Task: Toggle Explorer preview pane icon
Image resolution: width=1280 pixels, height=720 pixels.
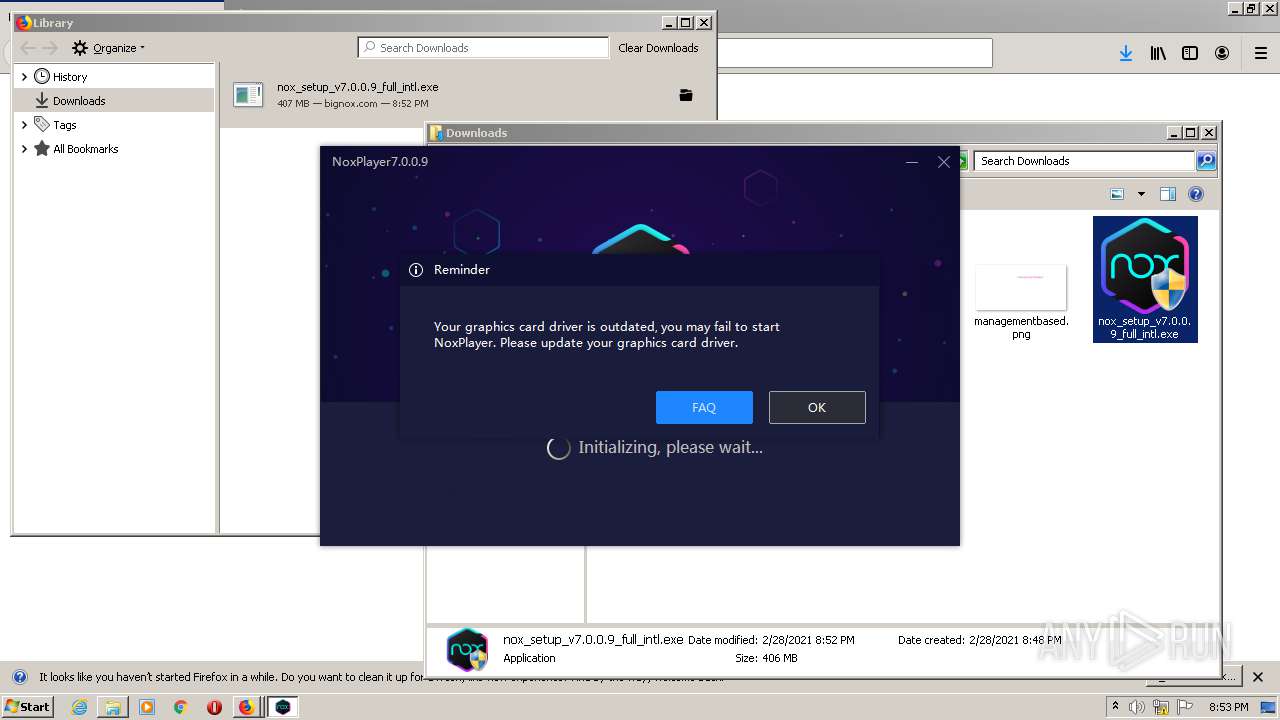Action: [1167, 194]
